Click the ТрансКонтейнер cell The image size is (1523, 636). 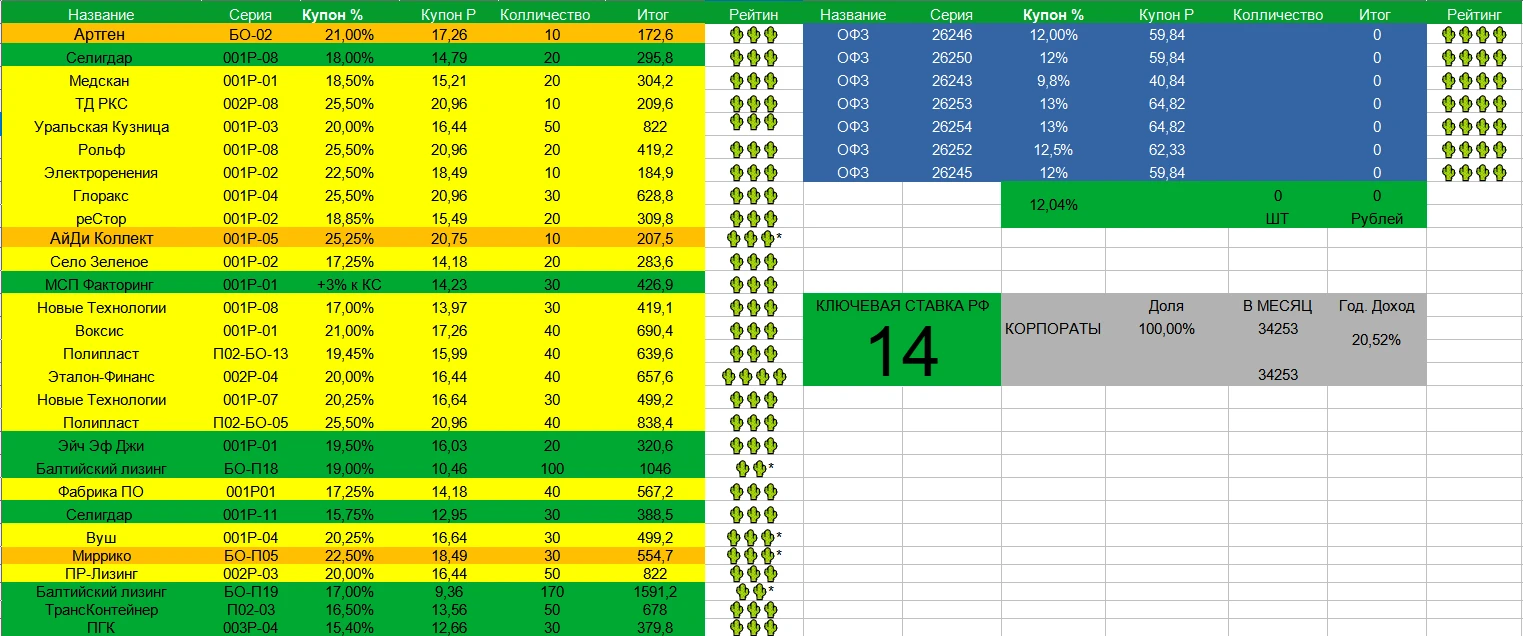[100, 610]
